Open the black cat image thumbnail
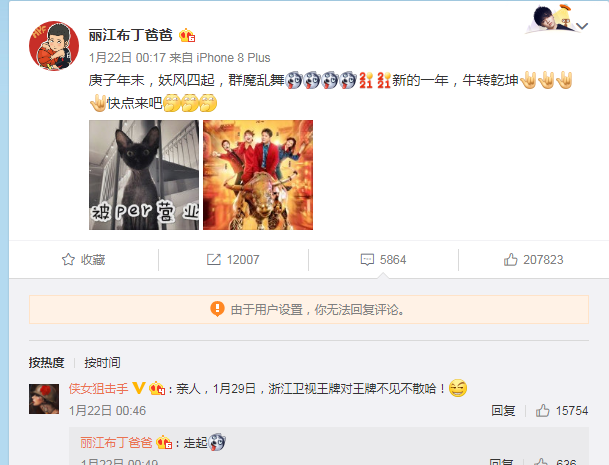 pyautogui.click(x=144, y=175)
